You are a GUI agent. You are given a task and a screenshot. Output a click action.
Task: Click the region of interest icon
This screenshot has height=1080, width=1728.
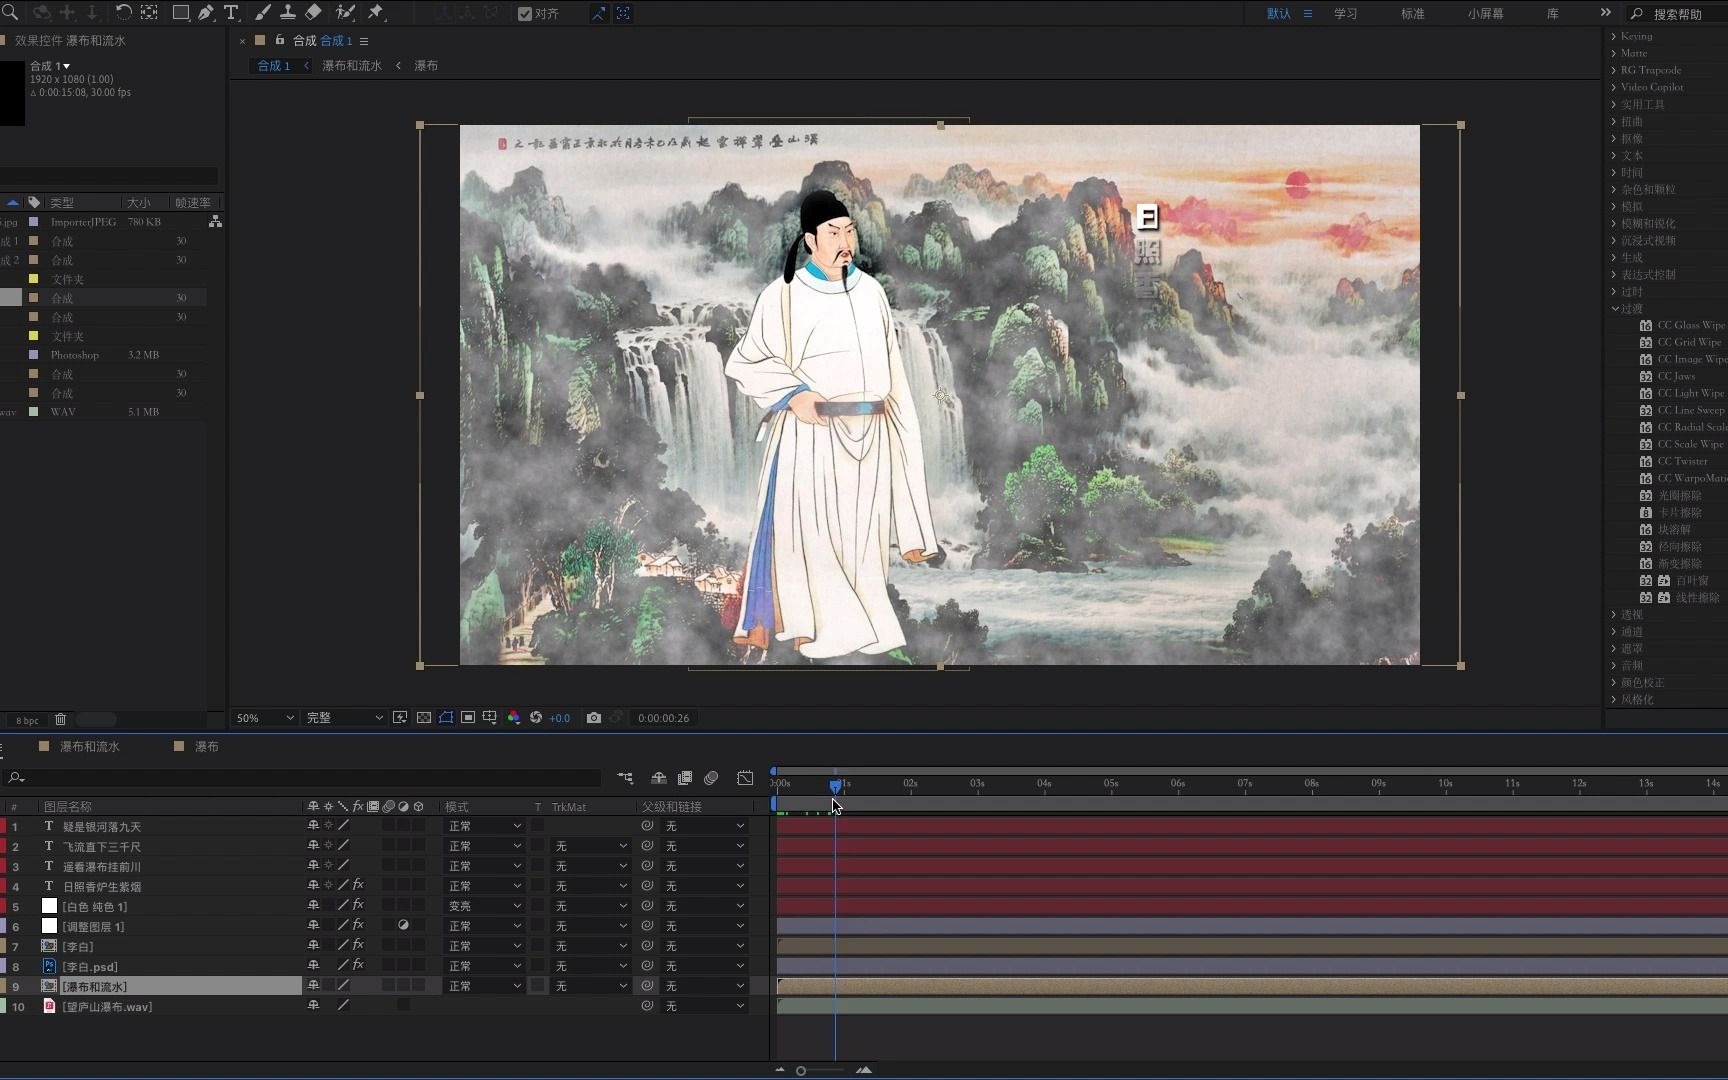click(x=468, y=718)
